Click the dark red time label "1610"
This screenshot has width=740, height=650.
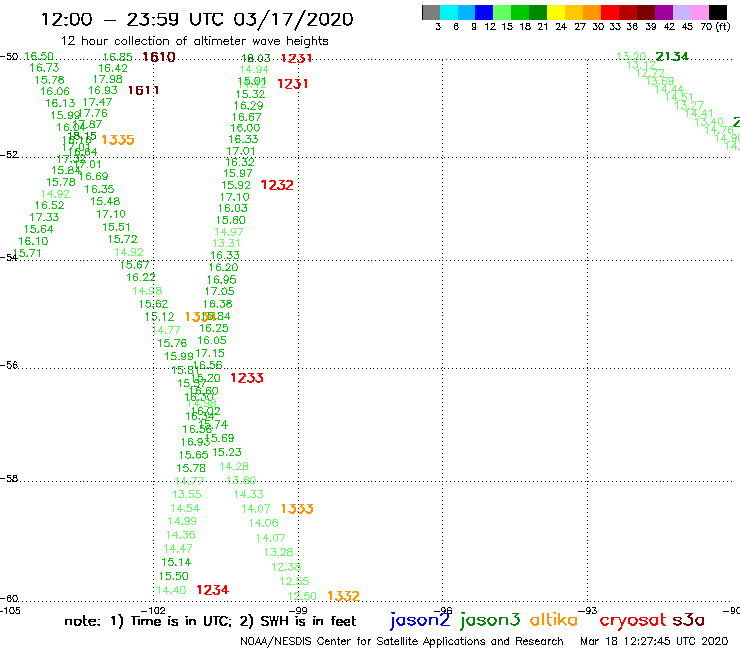[159, 57]
